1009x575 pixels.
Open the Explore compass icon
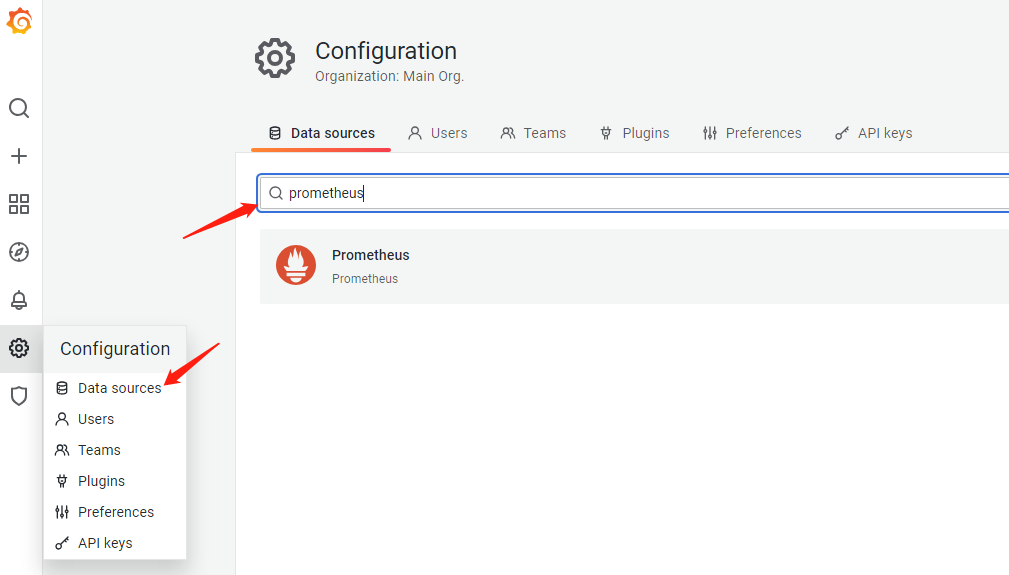tap(19, 252)
